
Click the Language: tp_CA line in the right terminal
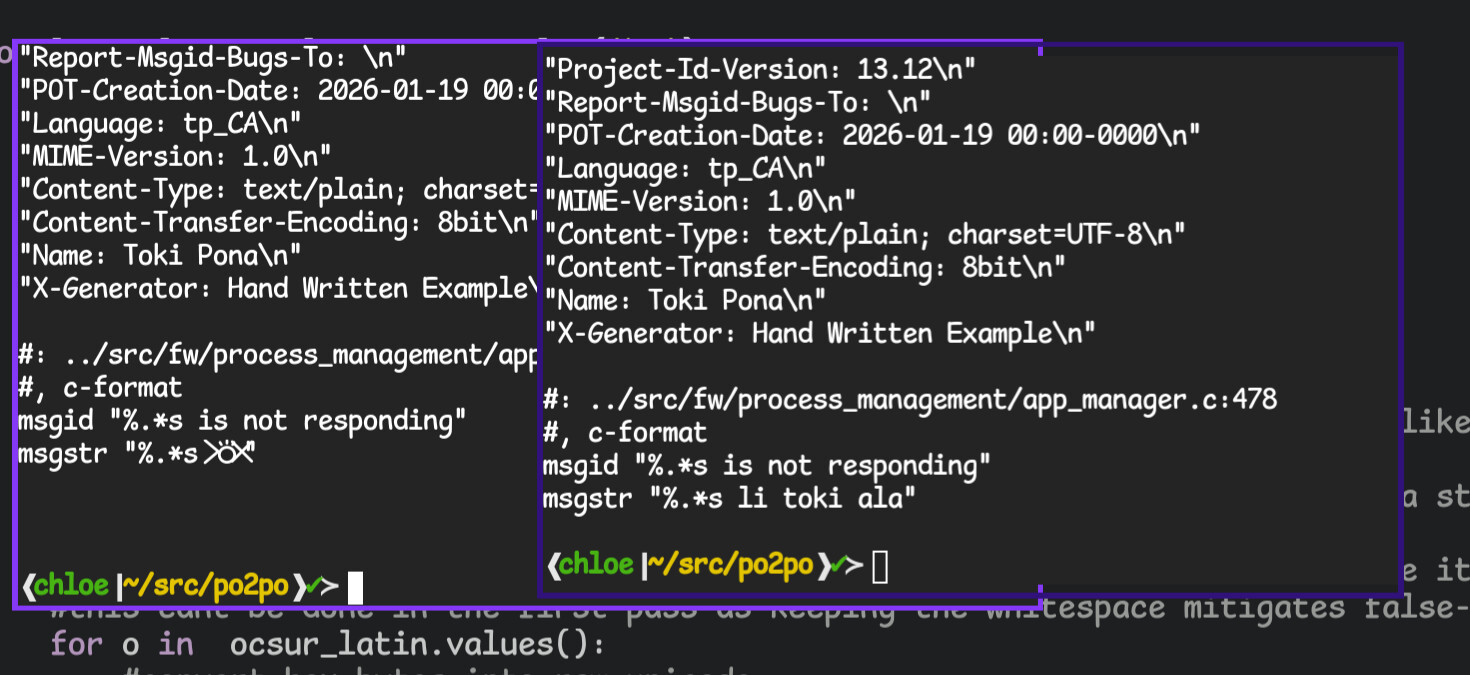[685, 167]
